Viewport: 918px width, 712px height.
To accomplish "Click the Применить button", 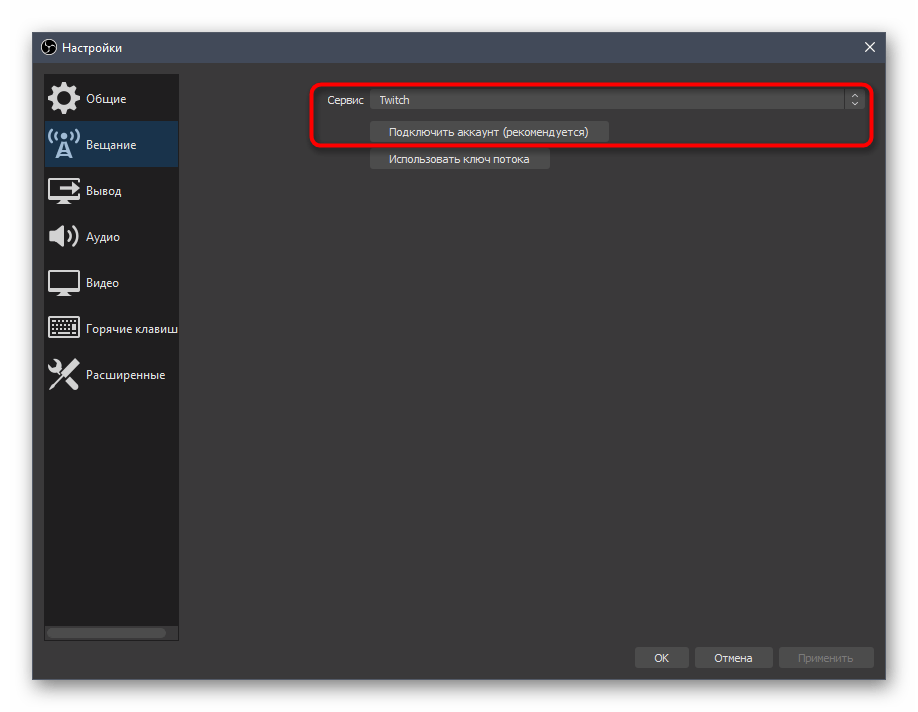I will pos(825,658).
